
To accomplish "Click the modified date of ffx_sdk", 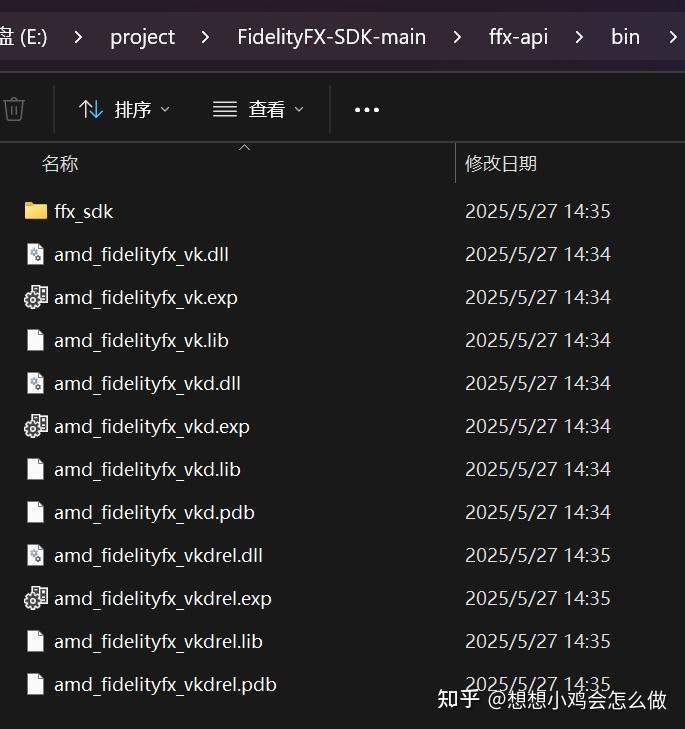I will (538, 212).
